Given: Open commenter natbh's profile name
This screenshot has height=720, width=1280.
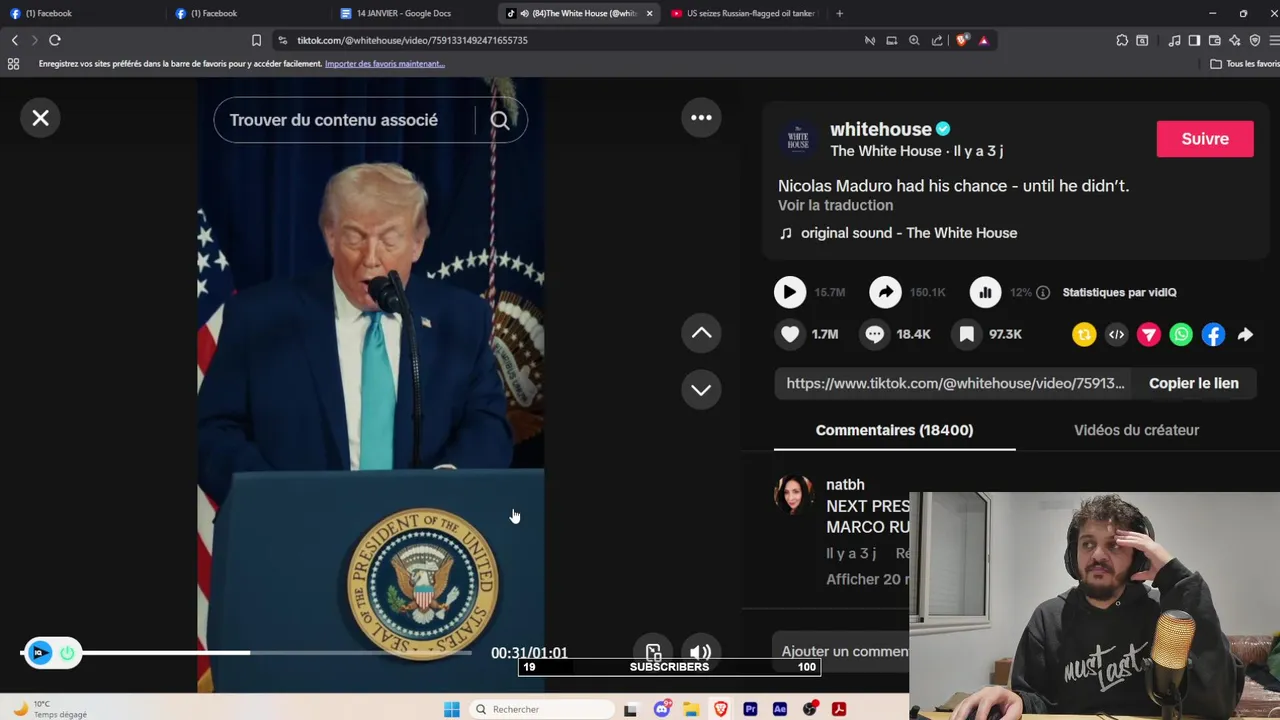Looking at the screenshot, I should pos(845,484).
